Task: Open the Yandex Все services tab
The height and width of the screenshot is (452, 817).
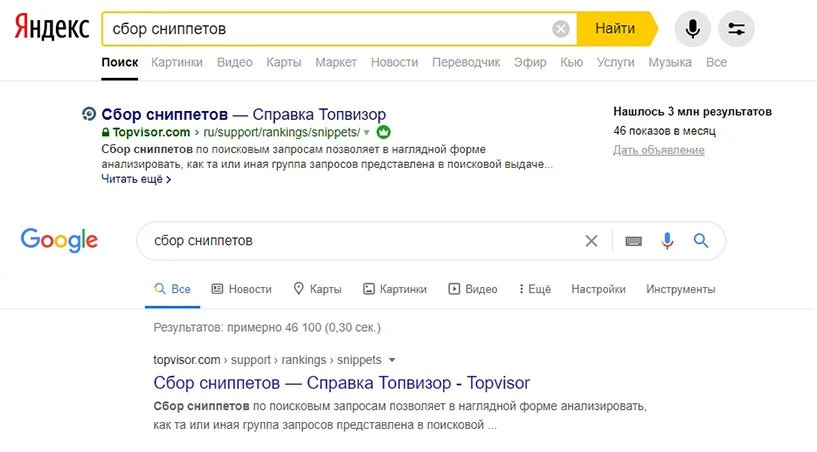Action: [x=716, y=63]
